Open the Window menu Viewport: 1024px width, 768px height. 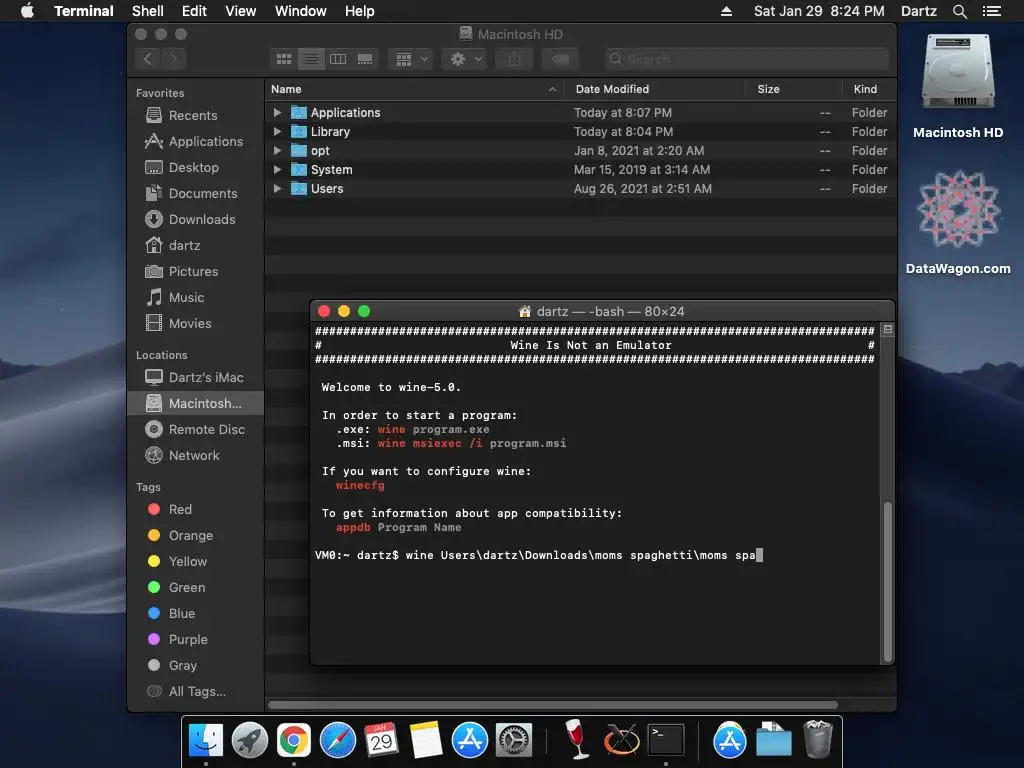[x=300, y=11]
